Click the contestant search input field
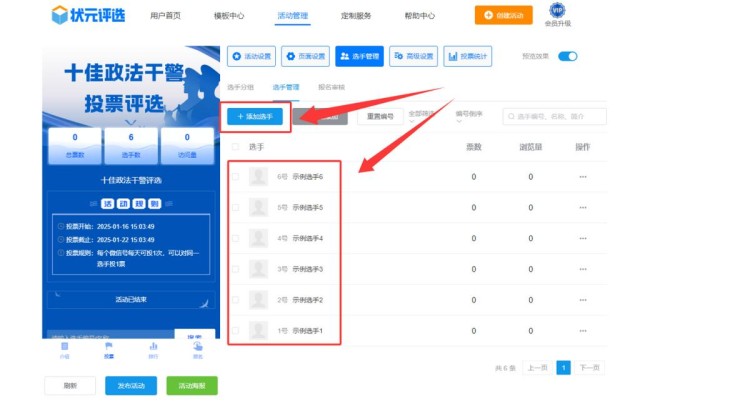Image resolution: width=750 pixels, height=414 pixels. (x=560, y=117)
